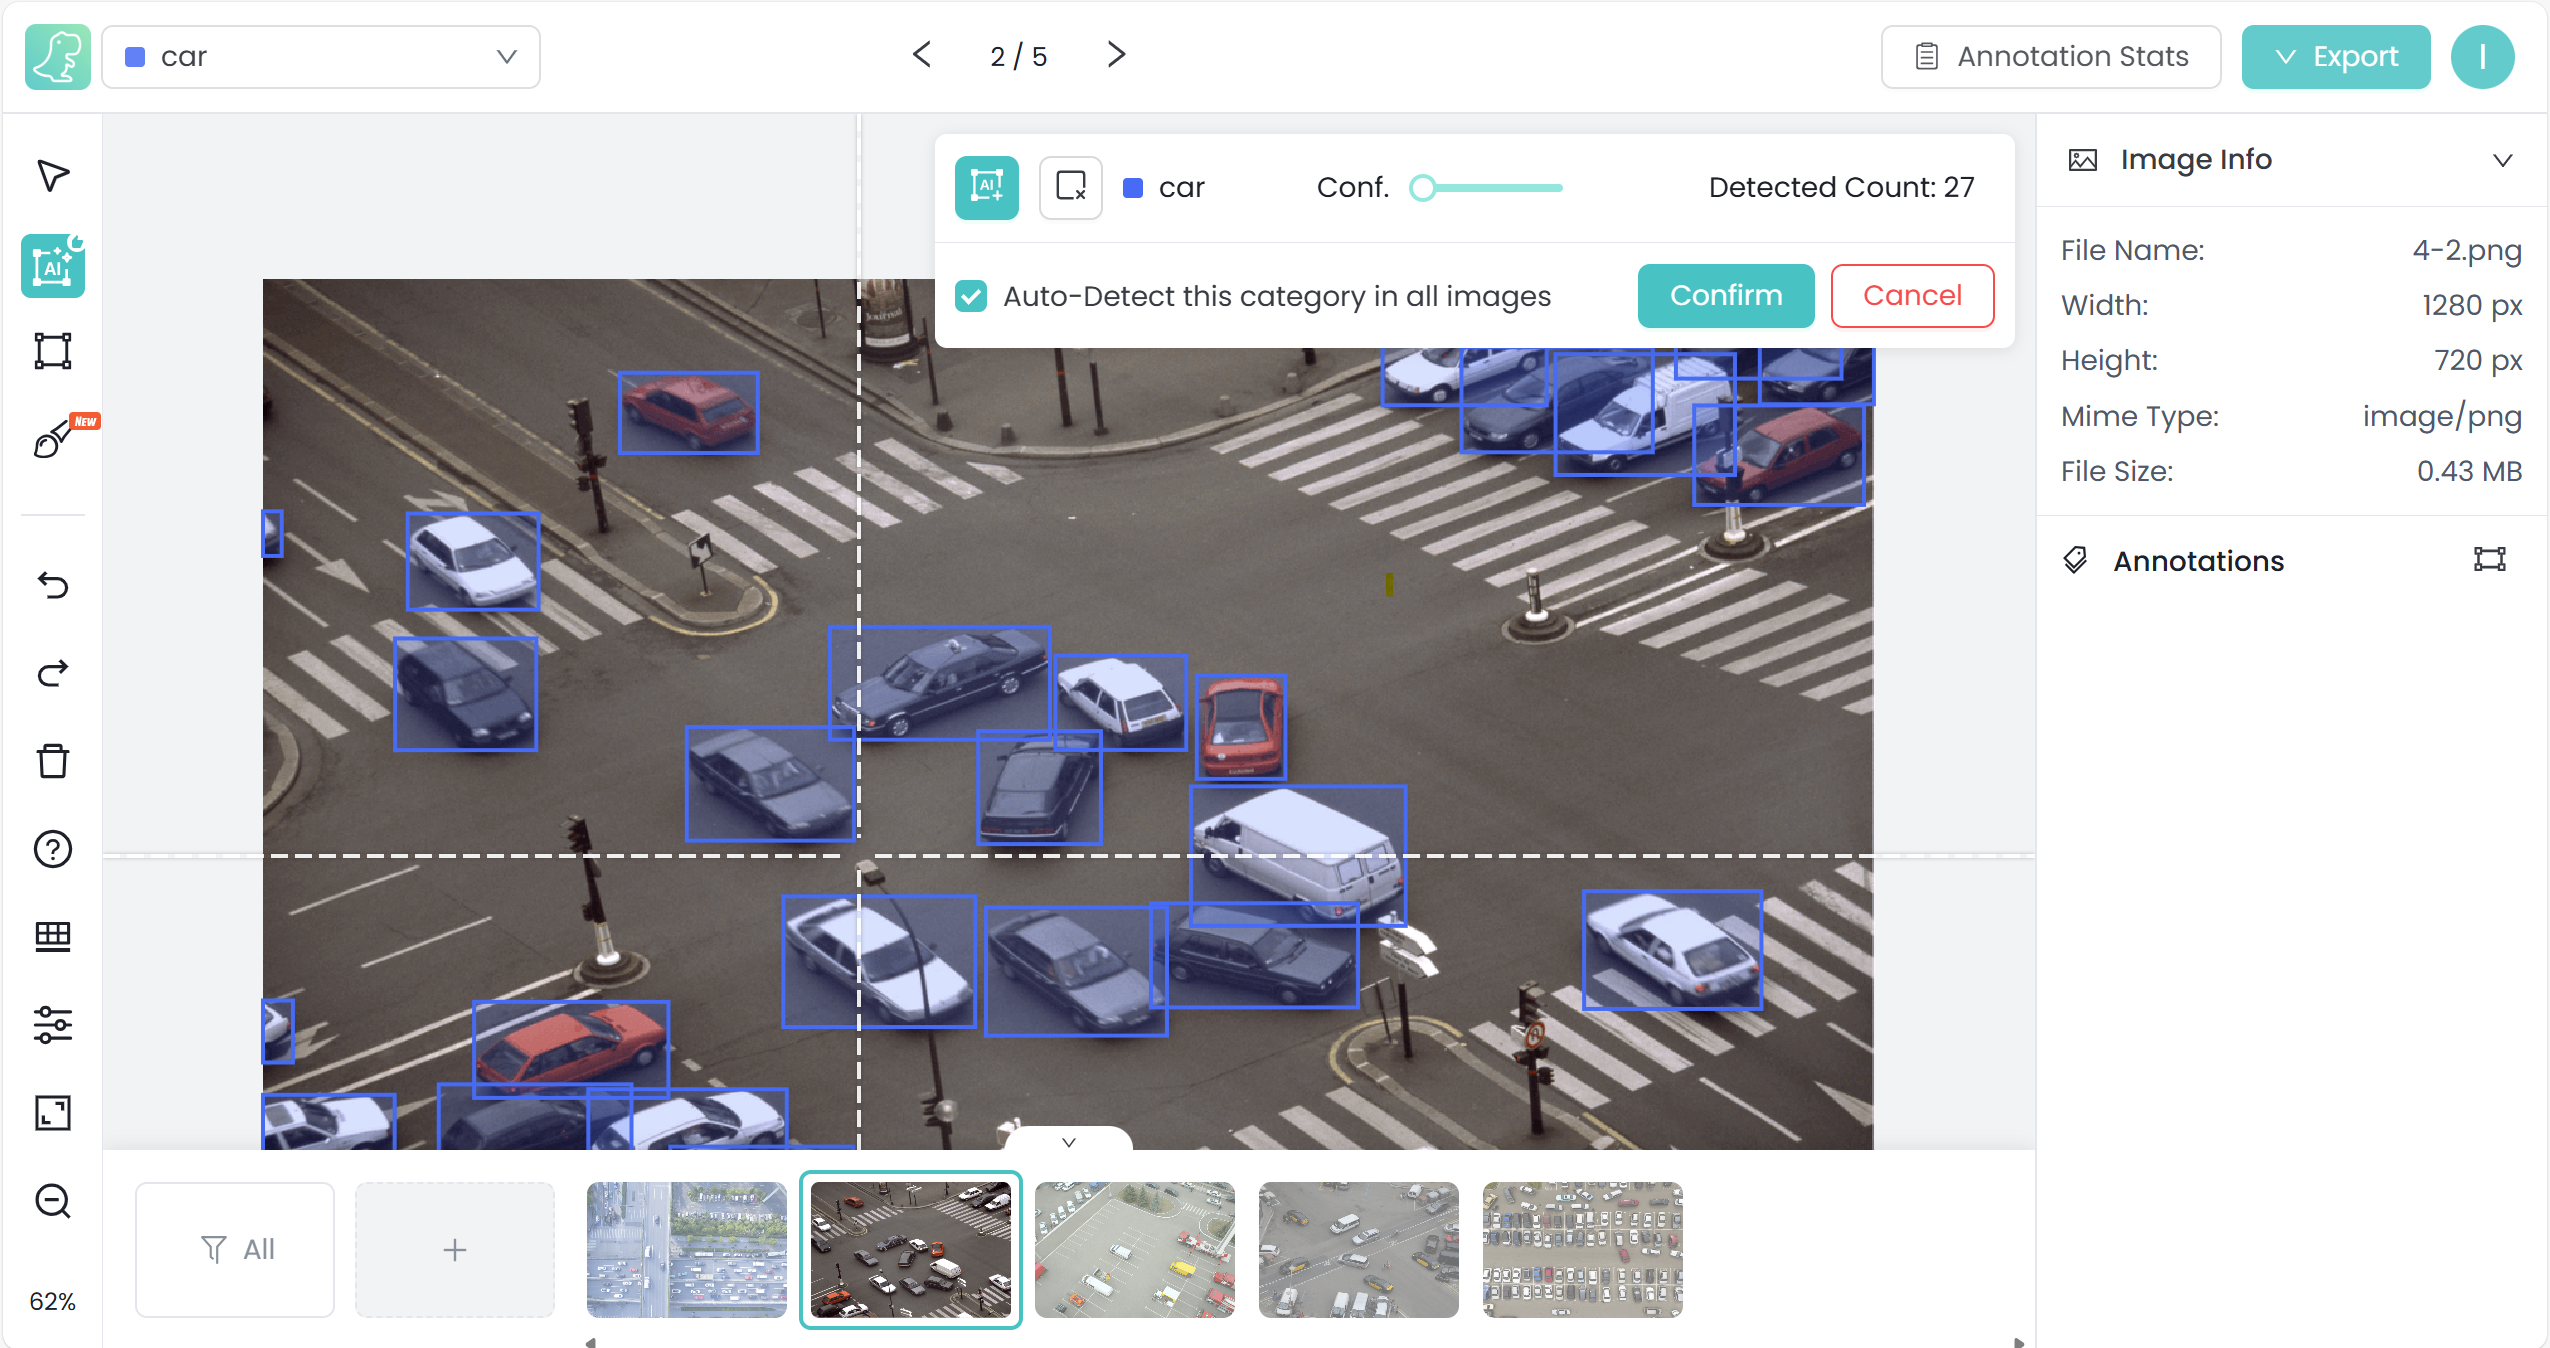This screenshot has width=2550, height=1348.
Task: Select the pointer selection tool
Action: click(53, 176)
